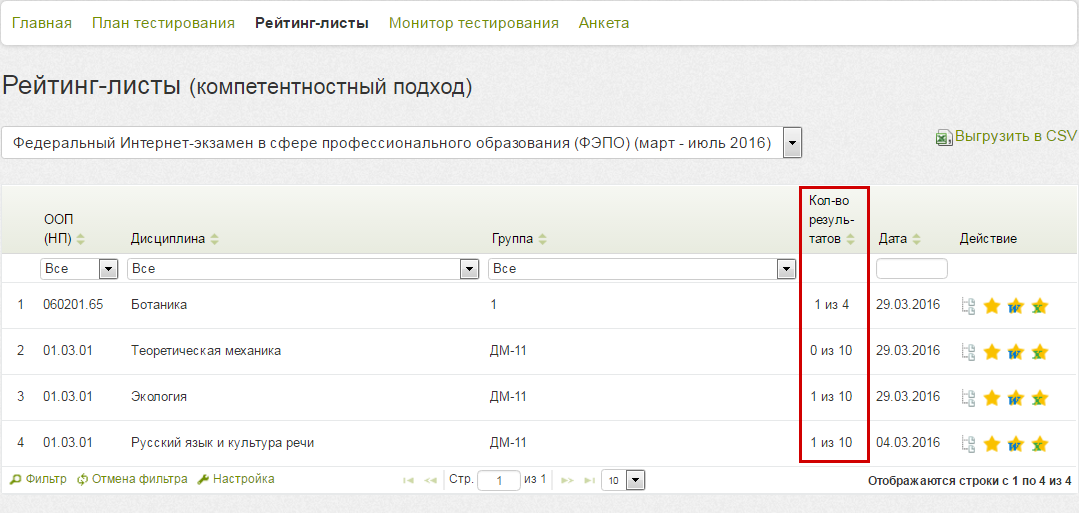
Task: Go to first page pager icon
Action: [408, 480]
